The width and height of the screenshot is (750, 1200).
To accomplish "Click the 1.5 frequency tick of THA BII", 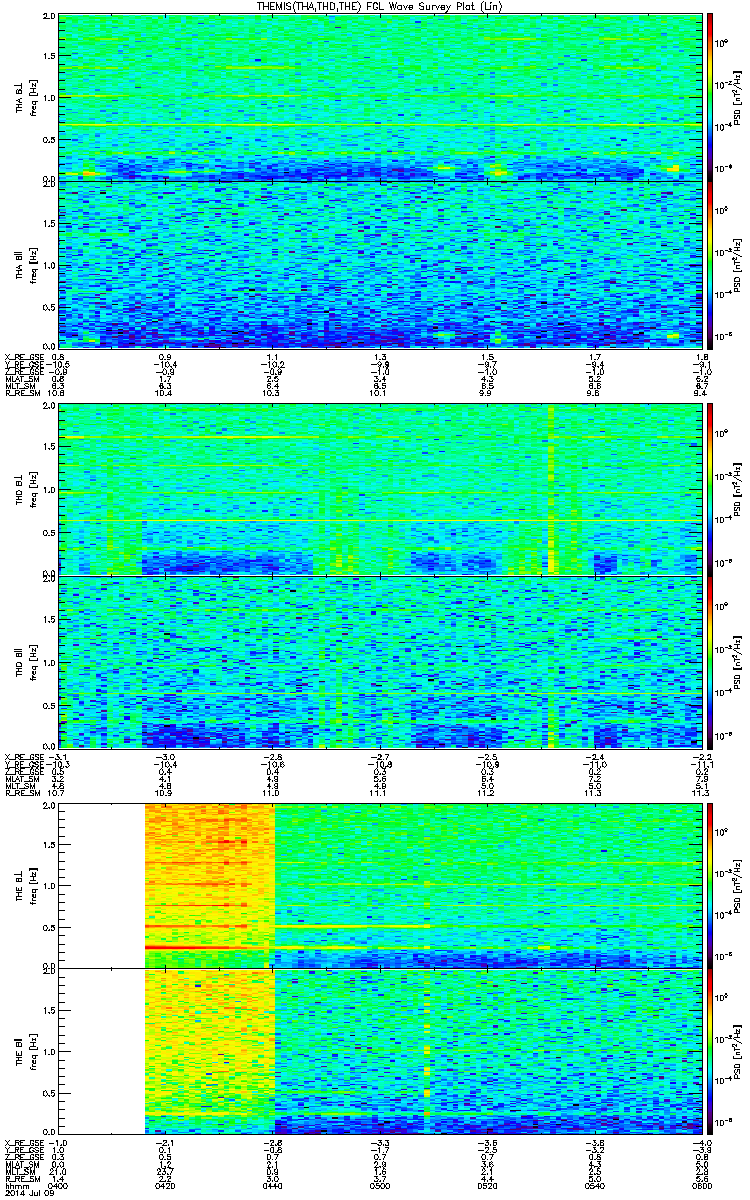I will coord(49,224).
